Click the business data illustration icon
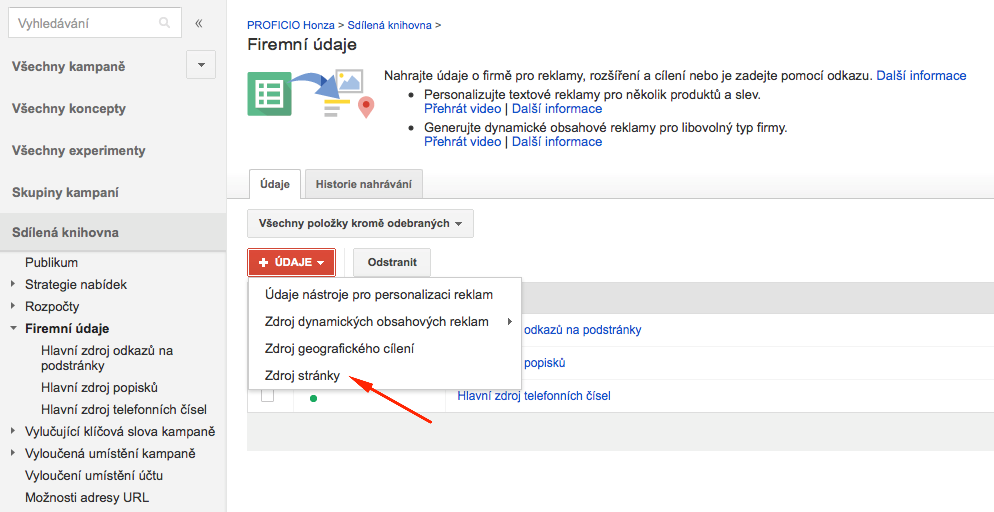Image resolution: width=994 pixels, height=512 pixels. (x=311, y=94)
